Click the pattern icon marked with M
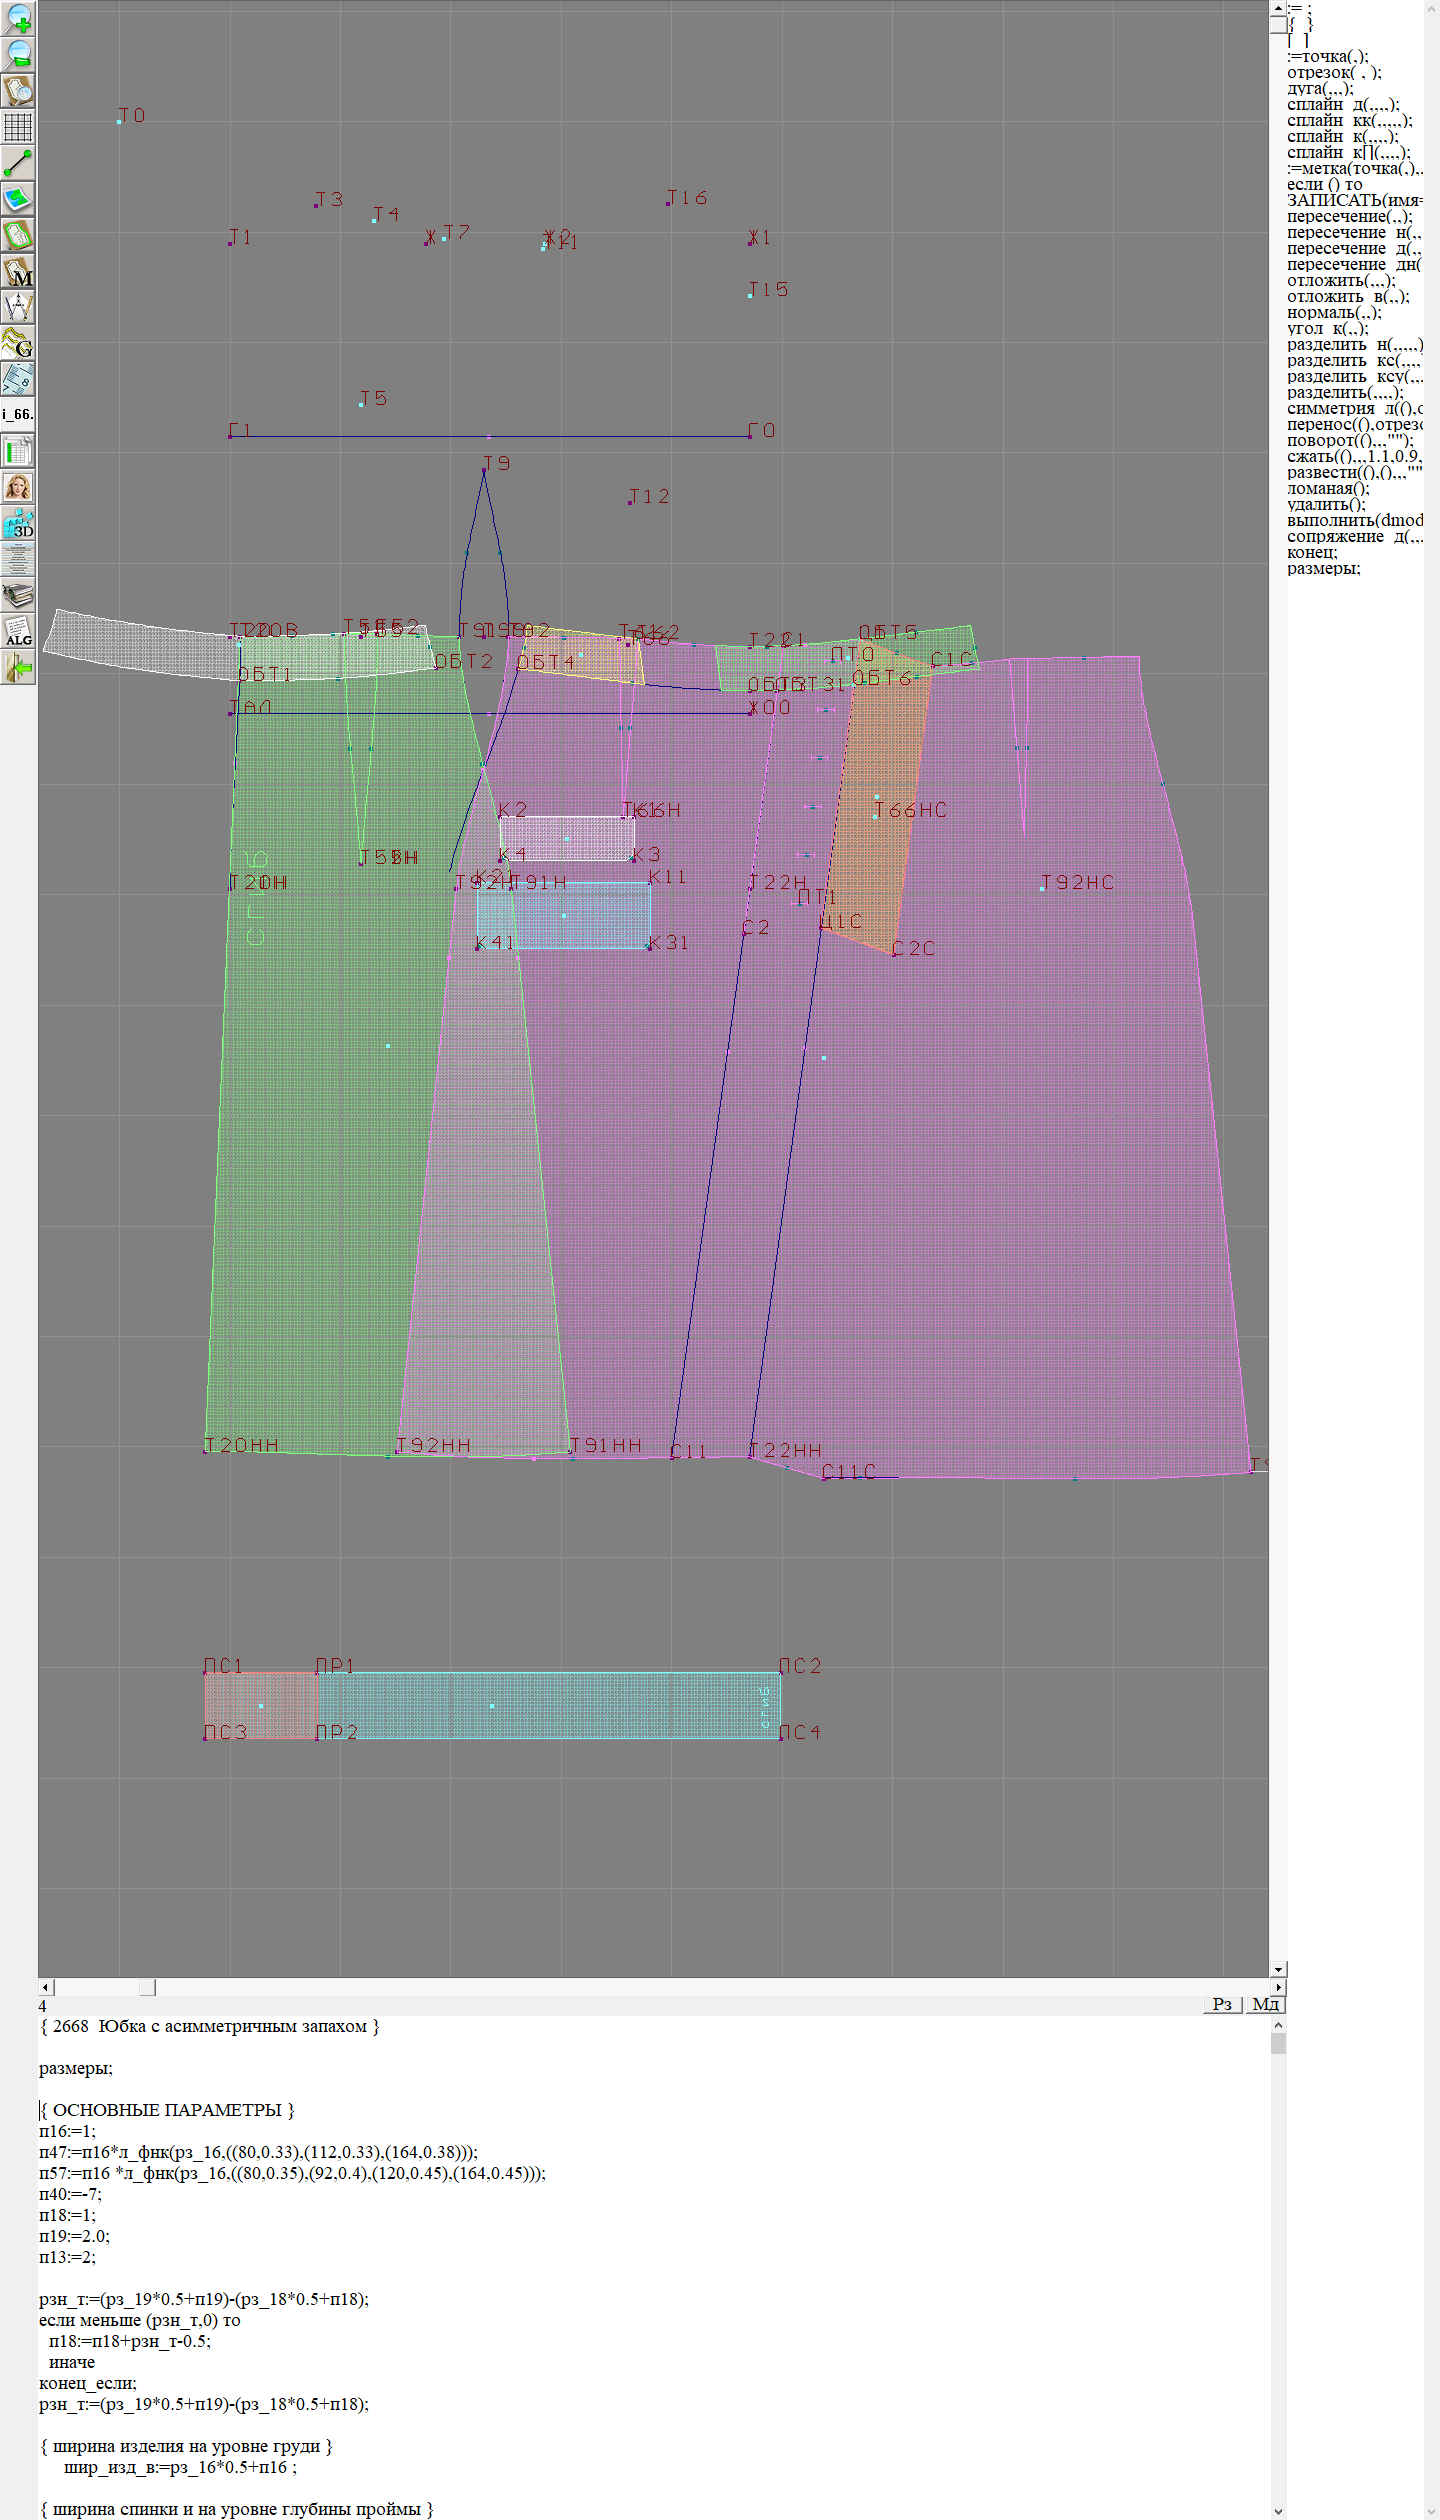Image resolution: width=1440 pixels, height=2520 pixels. coord(18,272)
